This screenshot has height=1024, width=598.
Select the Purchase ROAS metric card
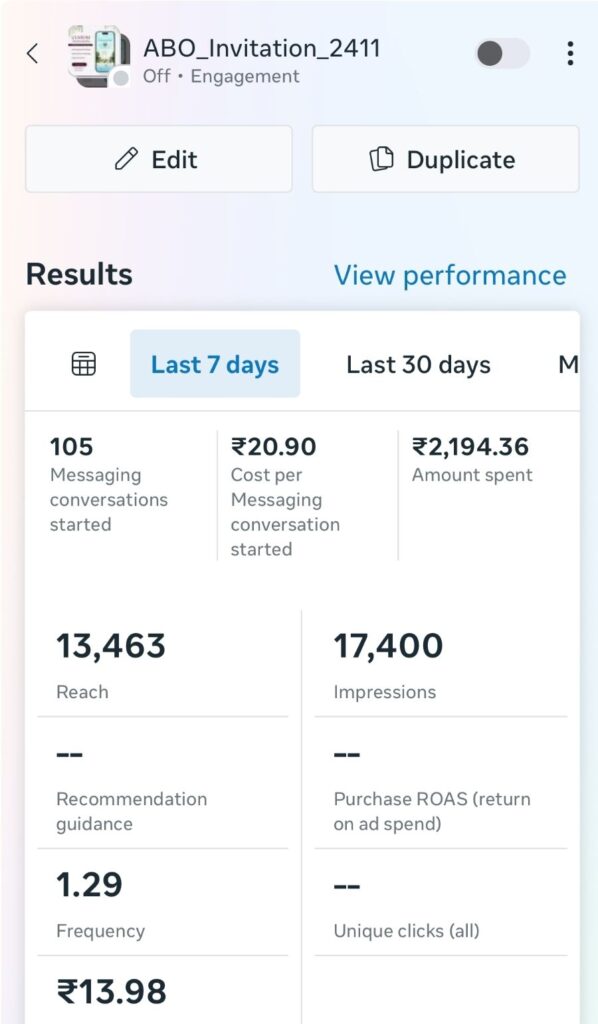point(441,784)
